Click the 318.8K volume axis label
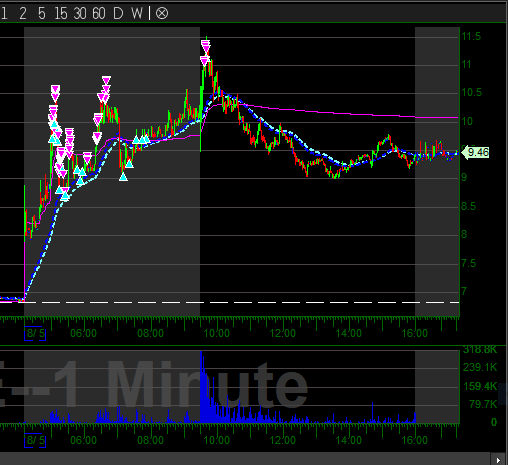Screen dimensions: 508x465 480,350
